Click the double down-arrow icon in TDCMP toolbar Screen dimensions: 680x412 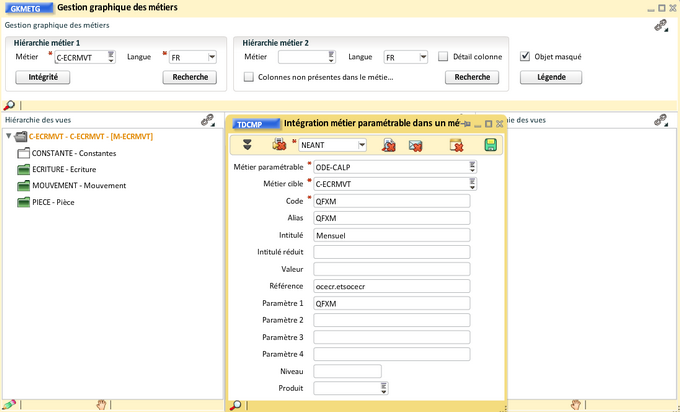pos(247,145)
